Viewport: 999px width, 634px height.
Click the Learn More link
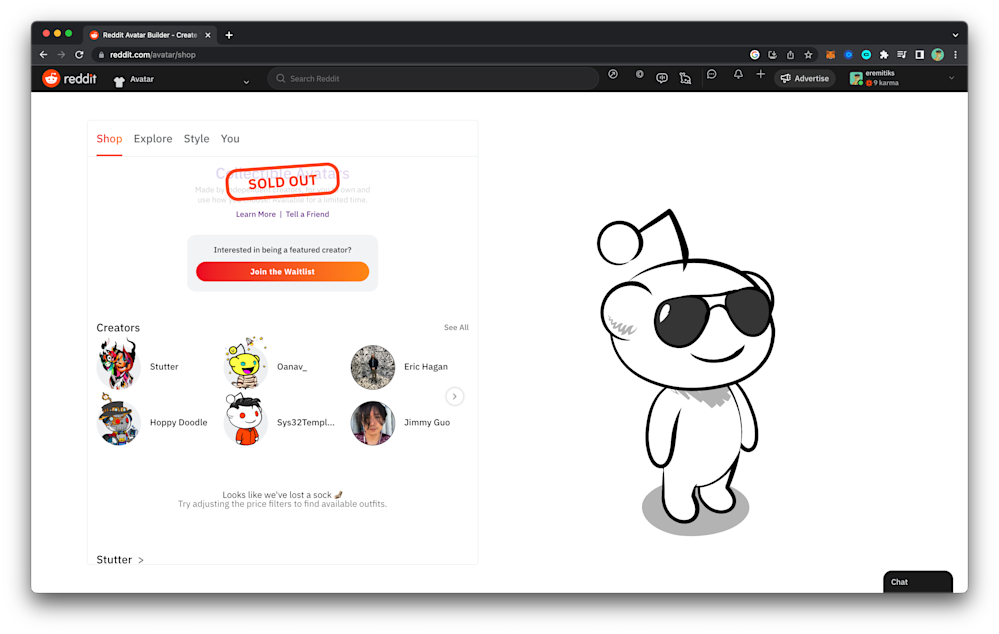point(255,214)
